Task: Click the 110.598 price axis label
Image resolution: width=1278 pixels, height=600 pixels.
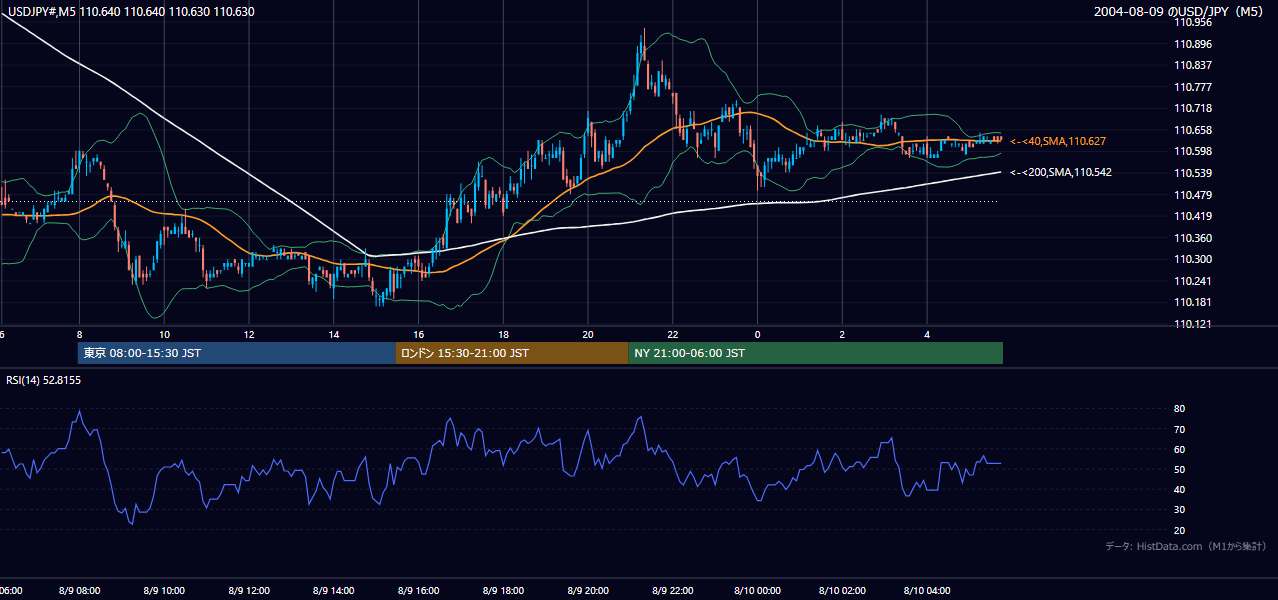Action: pyautogui.click(x=1194, y=151)
